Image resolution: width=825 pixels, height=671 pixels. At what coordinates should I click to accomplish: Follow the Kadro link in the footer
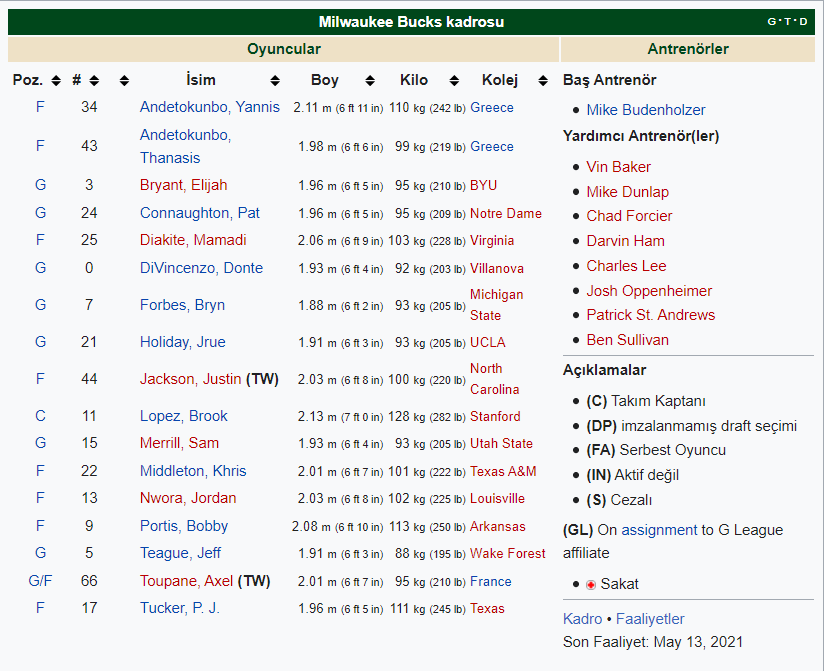click(x=582, y=619)
